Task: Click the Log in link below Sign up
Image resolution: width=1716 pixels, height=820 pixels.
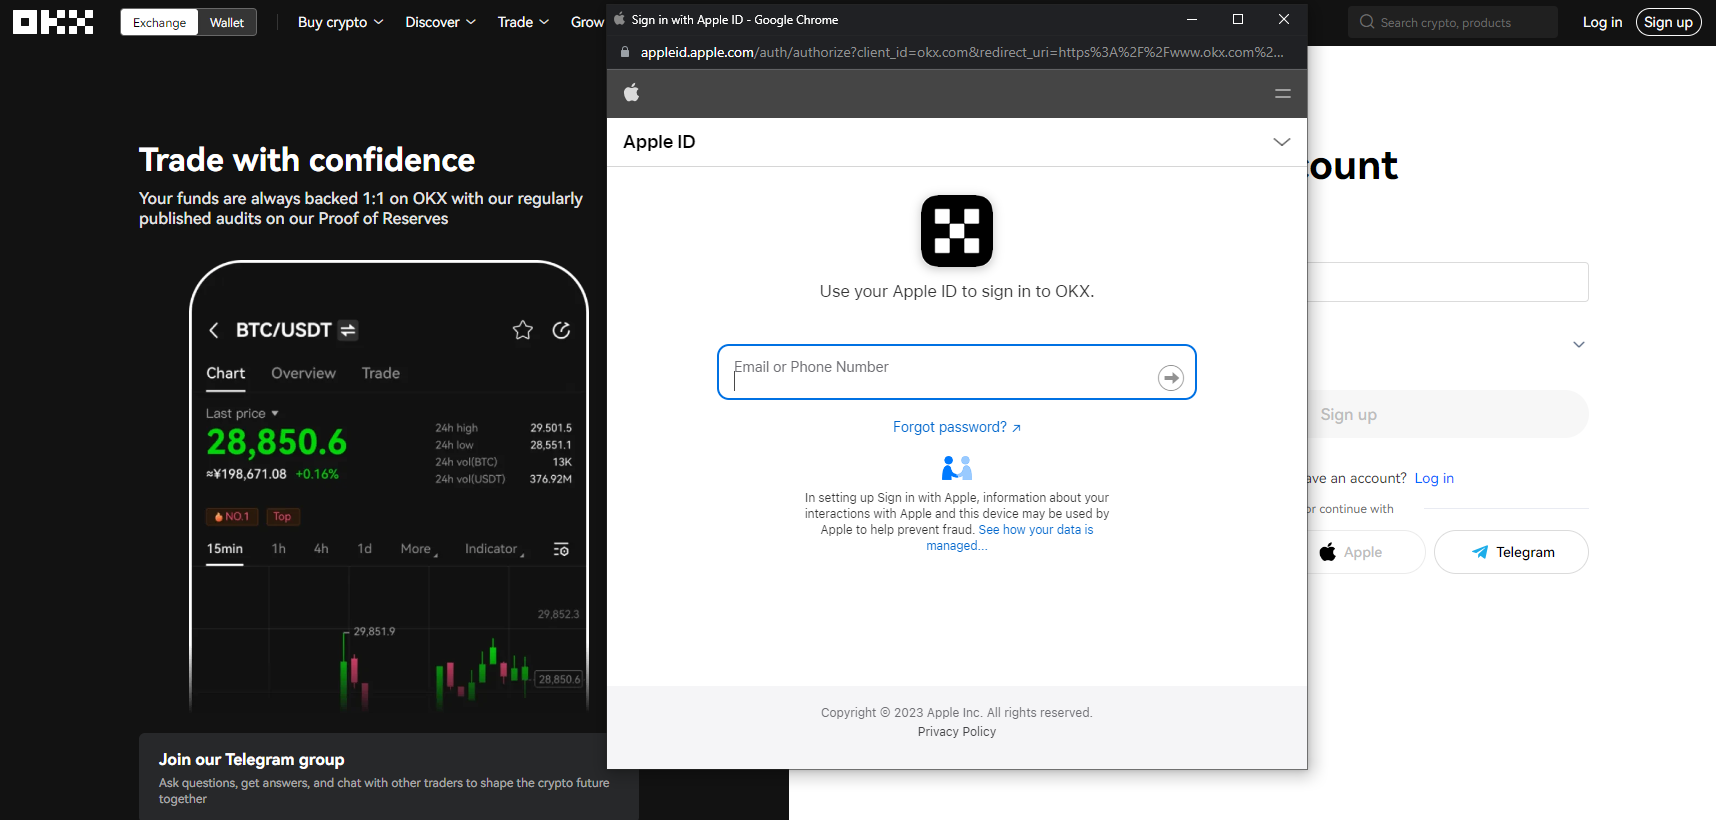Action: (x=1434, y=478)
